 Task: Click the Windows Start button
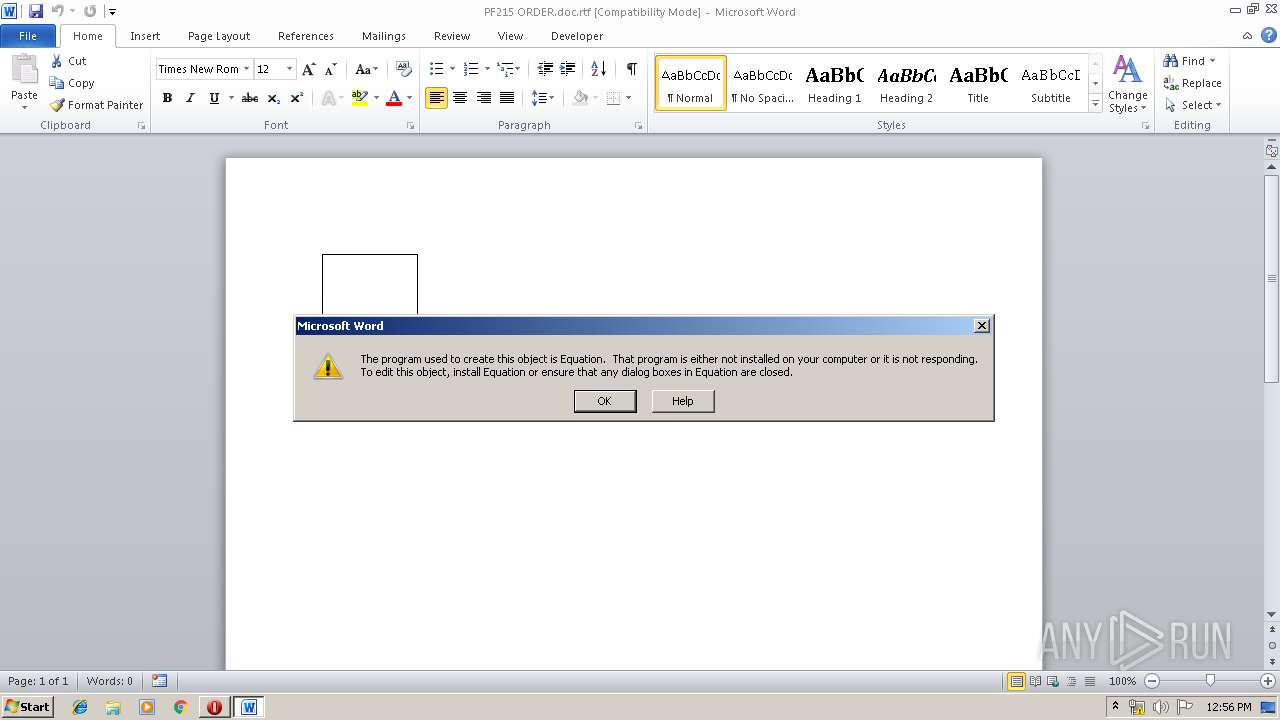(27, 707)
